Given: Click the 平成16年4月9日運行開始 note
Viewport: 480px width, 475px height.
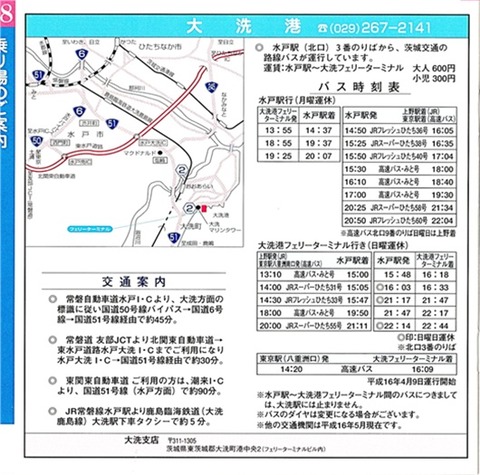Looking at the screenshot, I should [411, 381].
